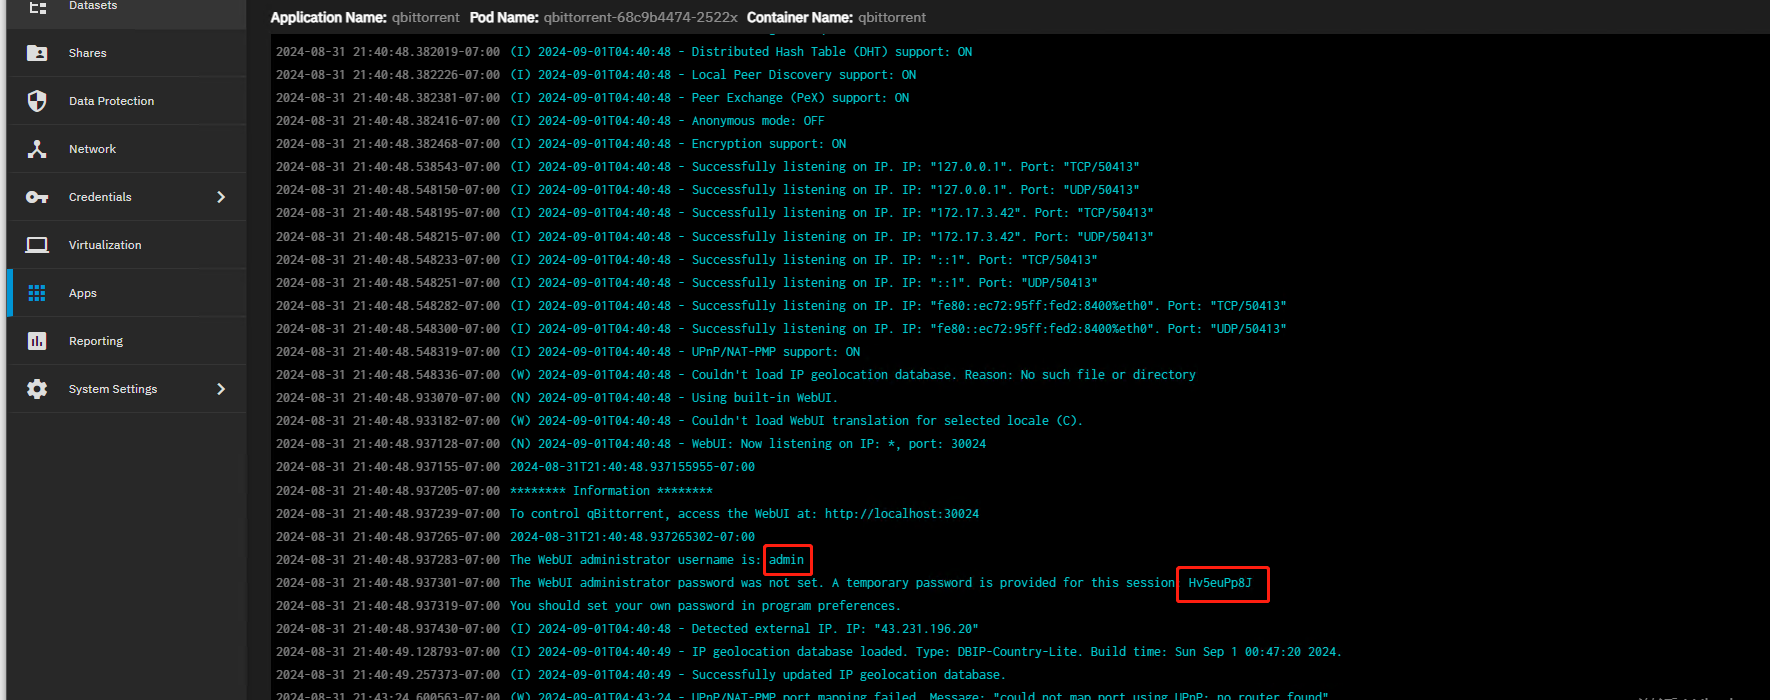
Task: Click the Using built-in WebUI log line
Action: tap(557, 398)
